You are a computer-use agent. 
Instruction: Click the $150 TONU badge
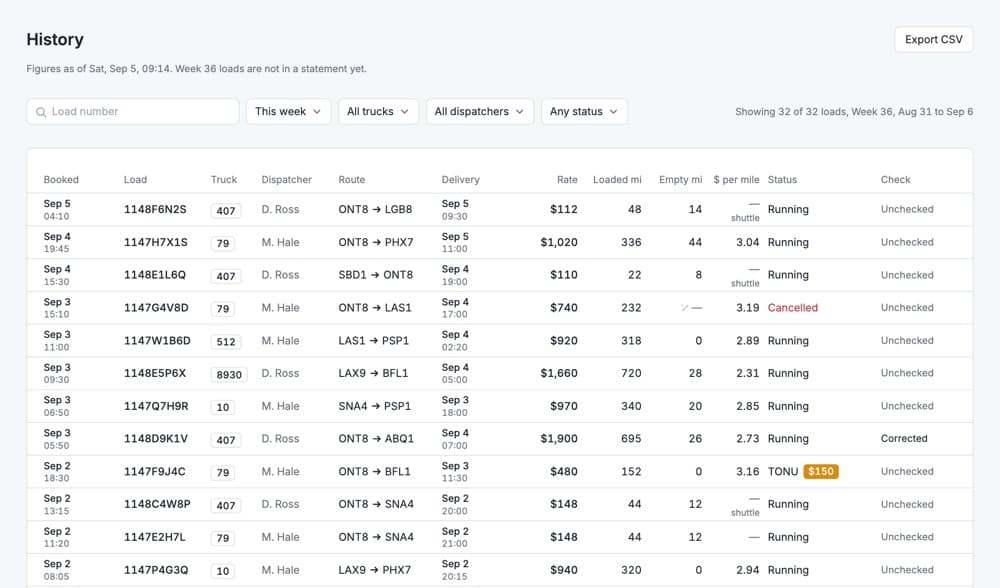coord(821,471)
